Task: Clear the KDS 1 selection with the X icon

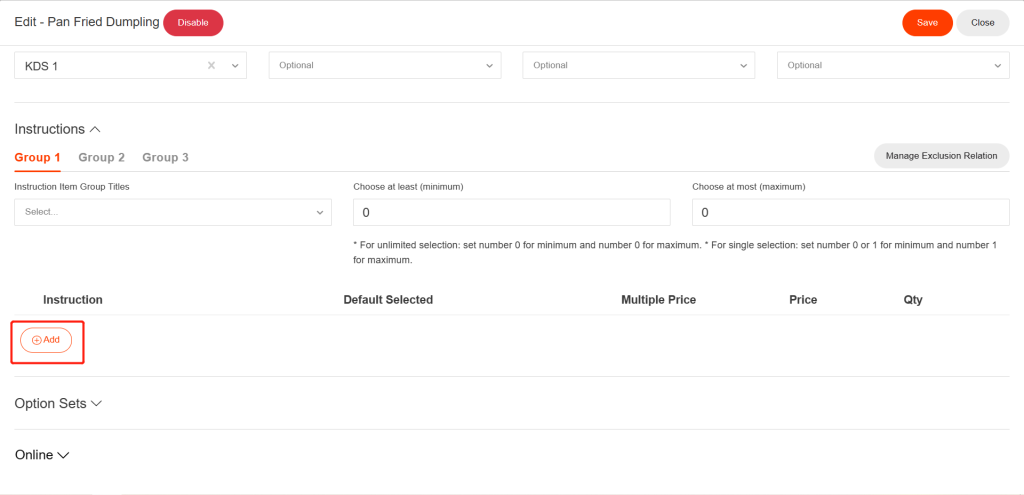Action: 211,66
